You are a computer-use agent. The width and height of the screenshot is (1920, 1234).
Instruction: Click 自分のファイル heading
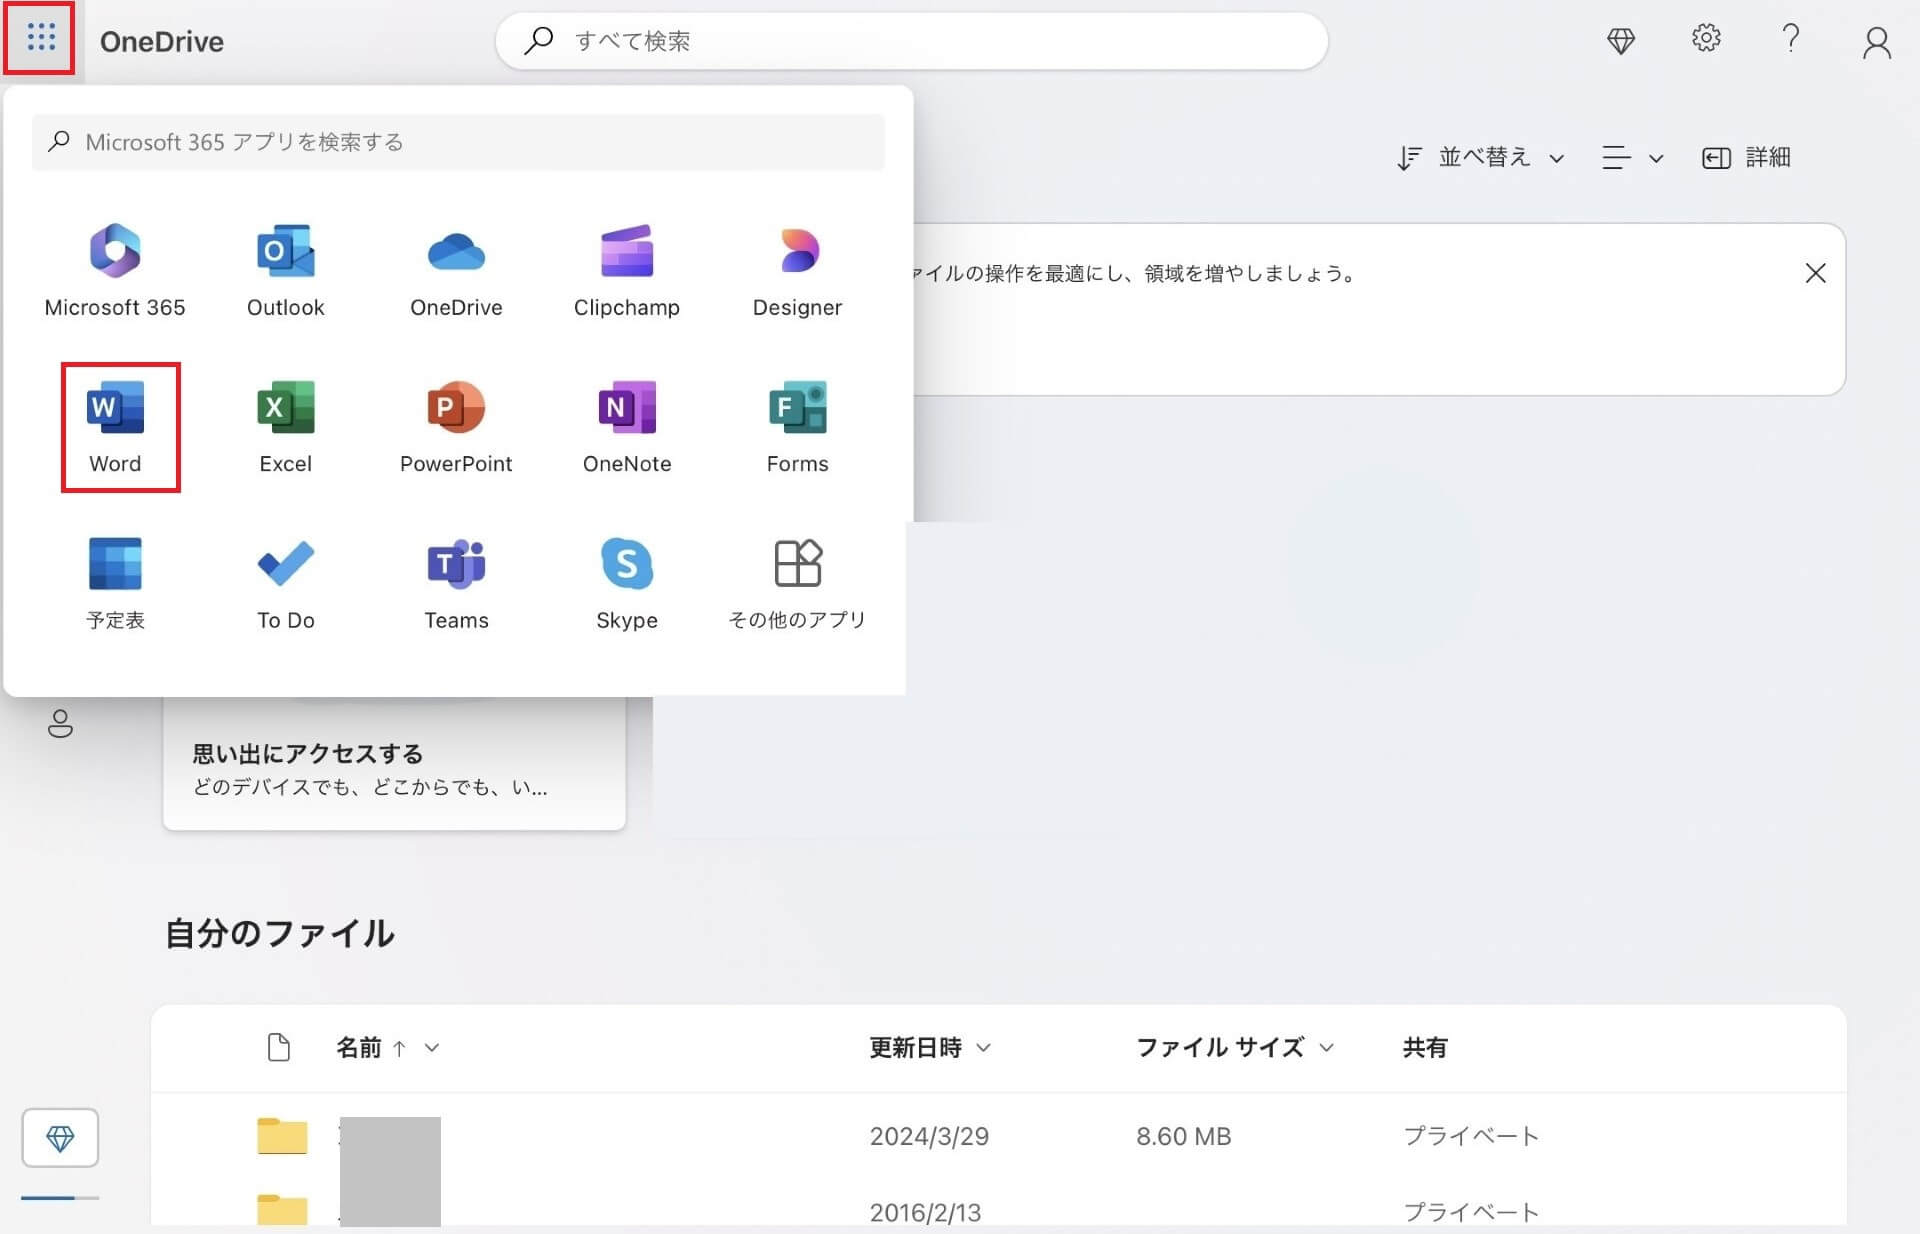tap(280, 933)
